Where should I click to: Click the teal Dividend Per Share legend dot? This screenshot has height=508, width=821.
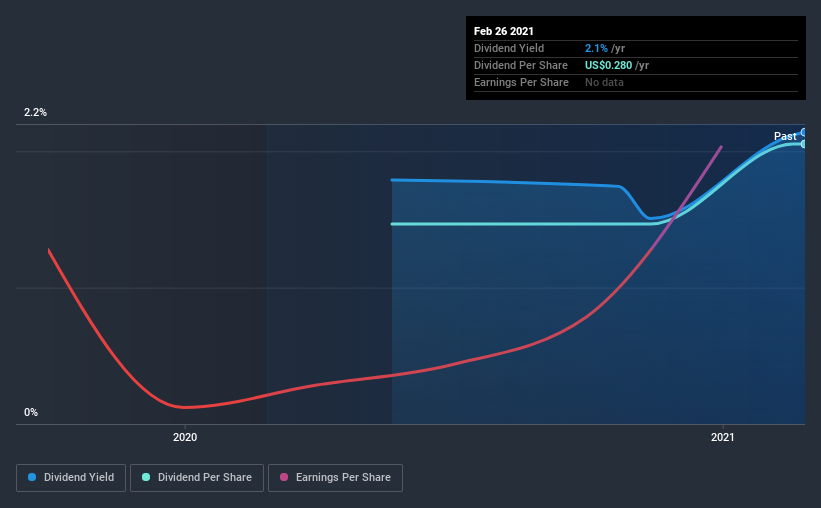click(146, 477)
